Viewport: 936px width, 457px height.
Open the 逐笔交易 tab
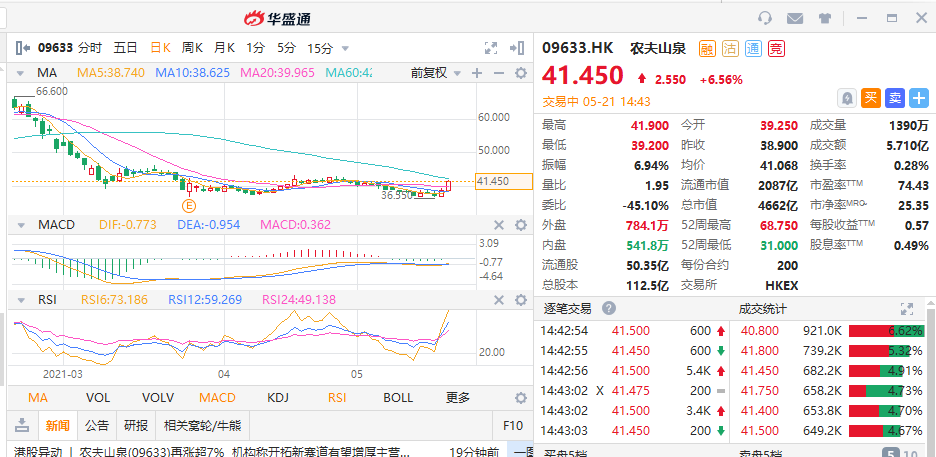coord(567,308)
